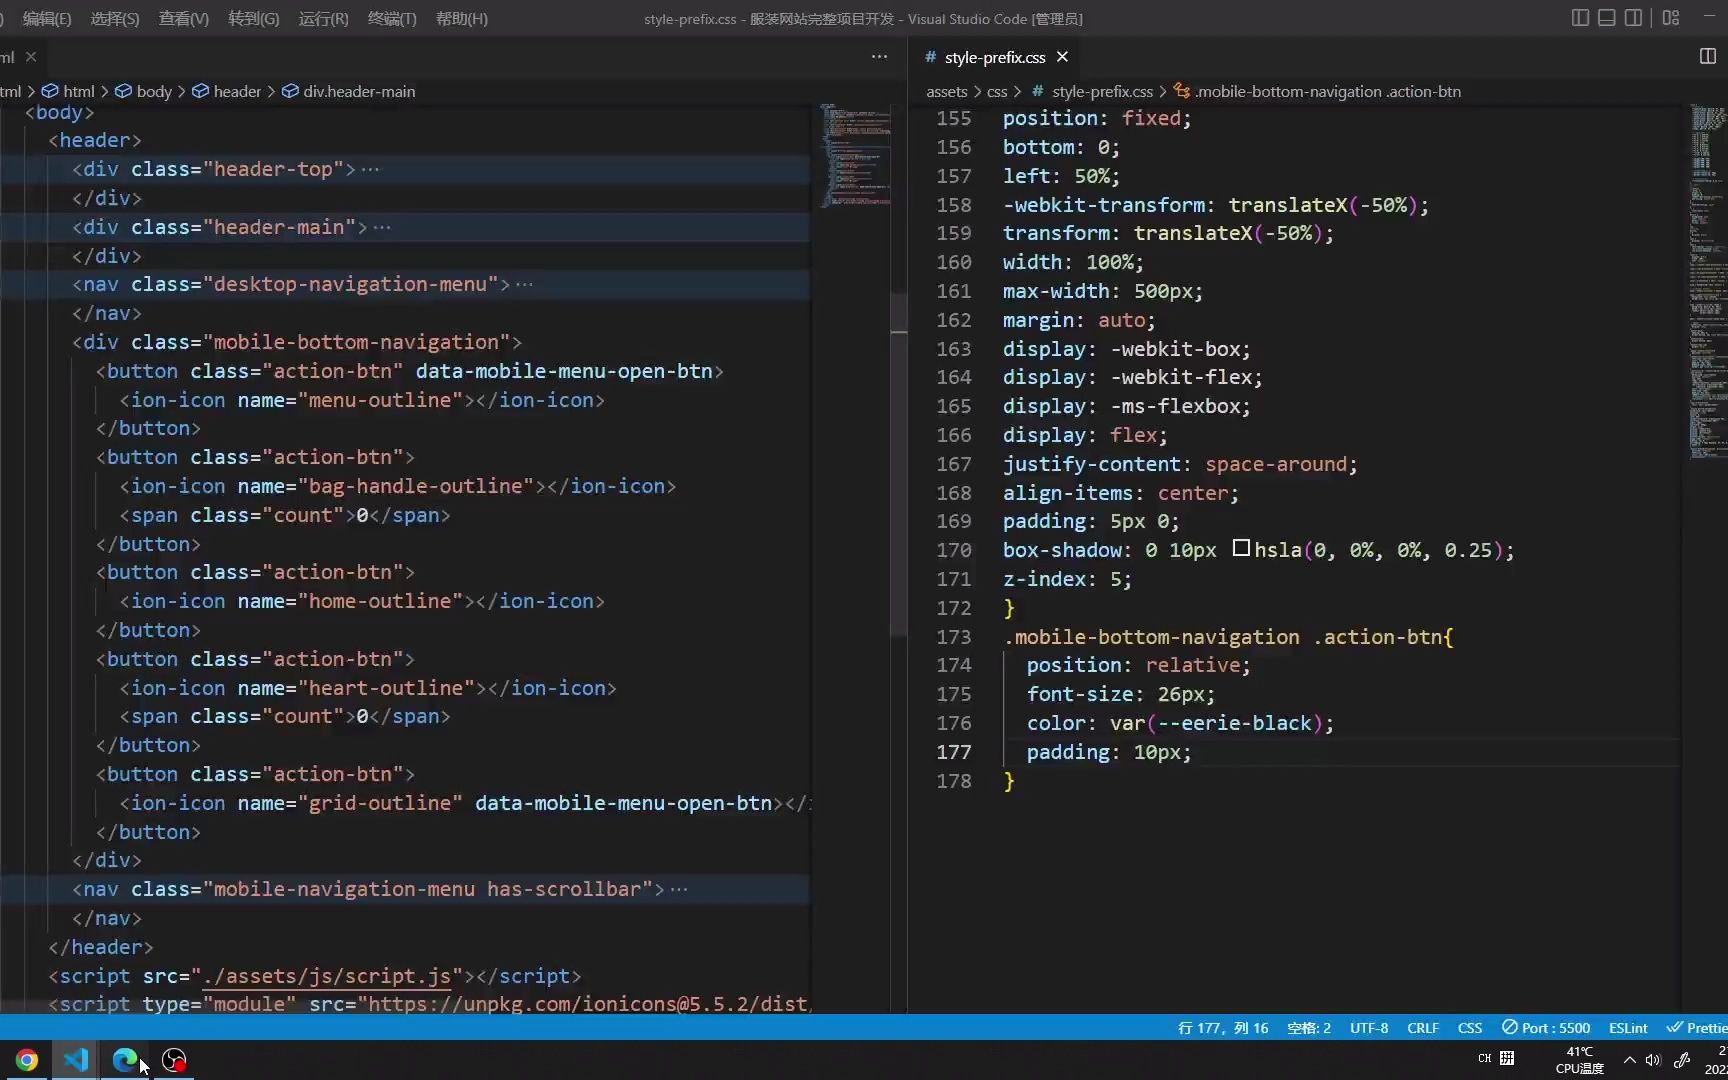Open the volume icon in system tray
This screenshot has height=1080, width=1728.
1653,1060
